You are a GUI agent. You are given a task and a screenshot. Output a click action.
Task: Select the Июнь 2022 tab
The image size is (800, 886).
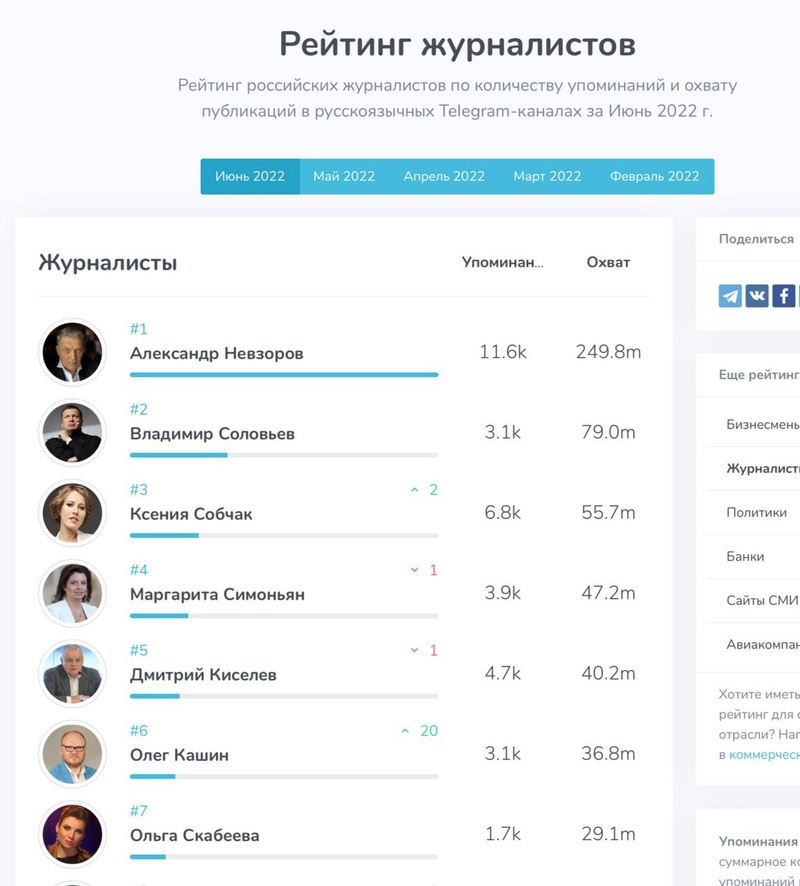[x=250, y=176]
